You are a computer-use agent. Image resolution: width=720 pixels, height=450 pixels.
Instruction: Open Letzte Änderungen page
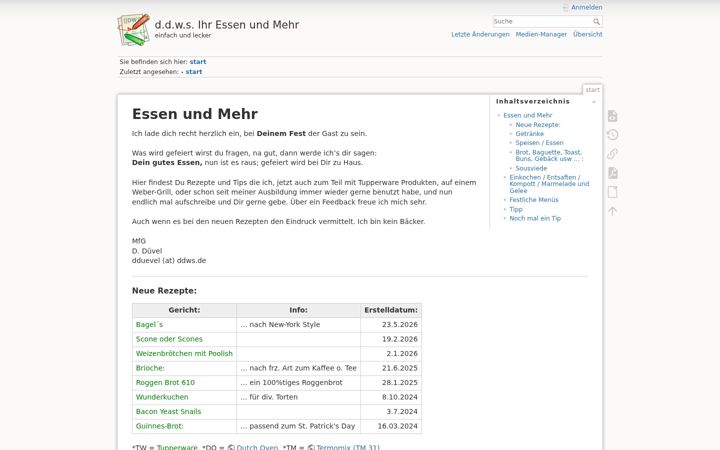click(480, 34)
